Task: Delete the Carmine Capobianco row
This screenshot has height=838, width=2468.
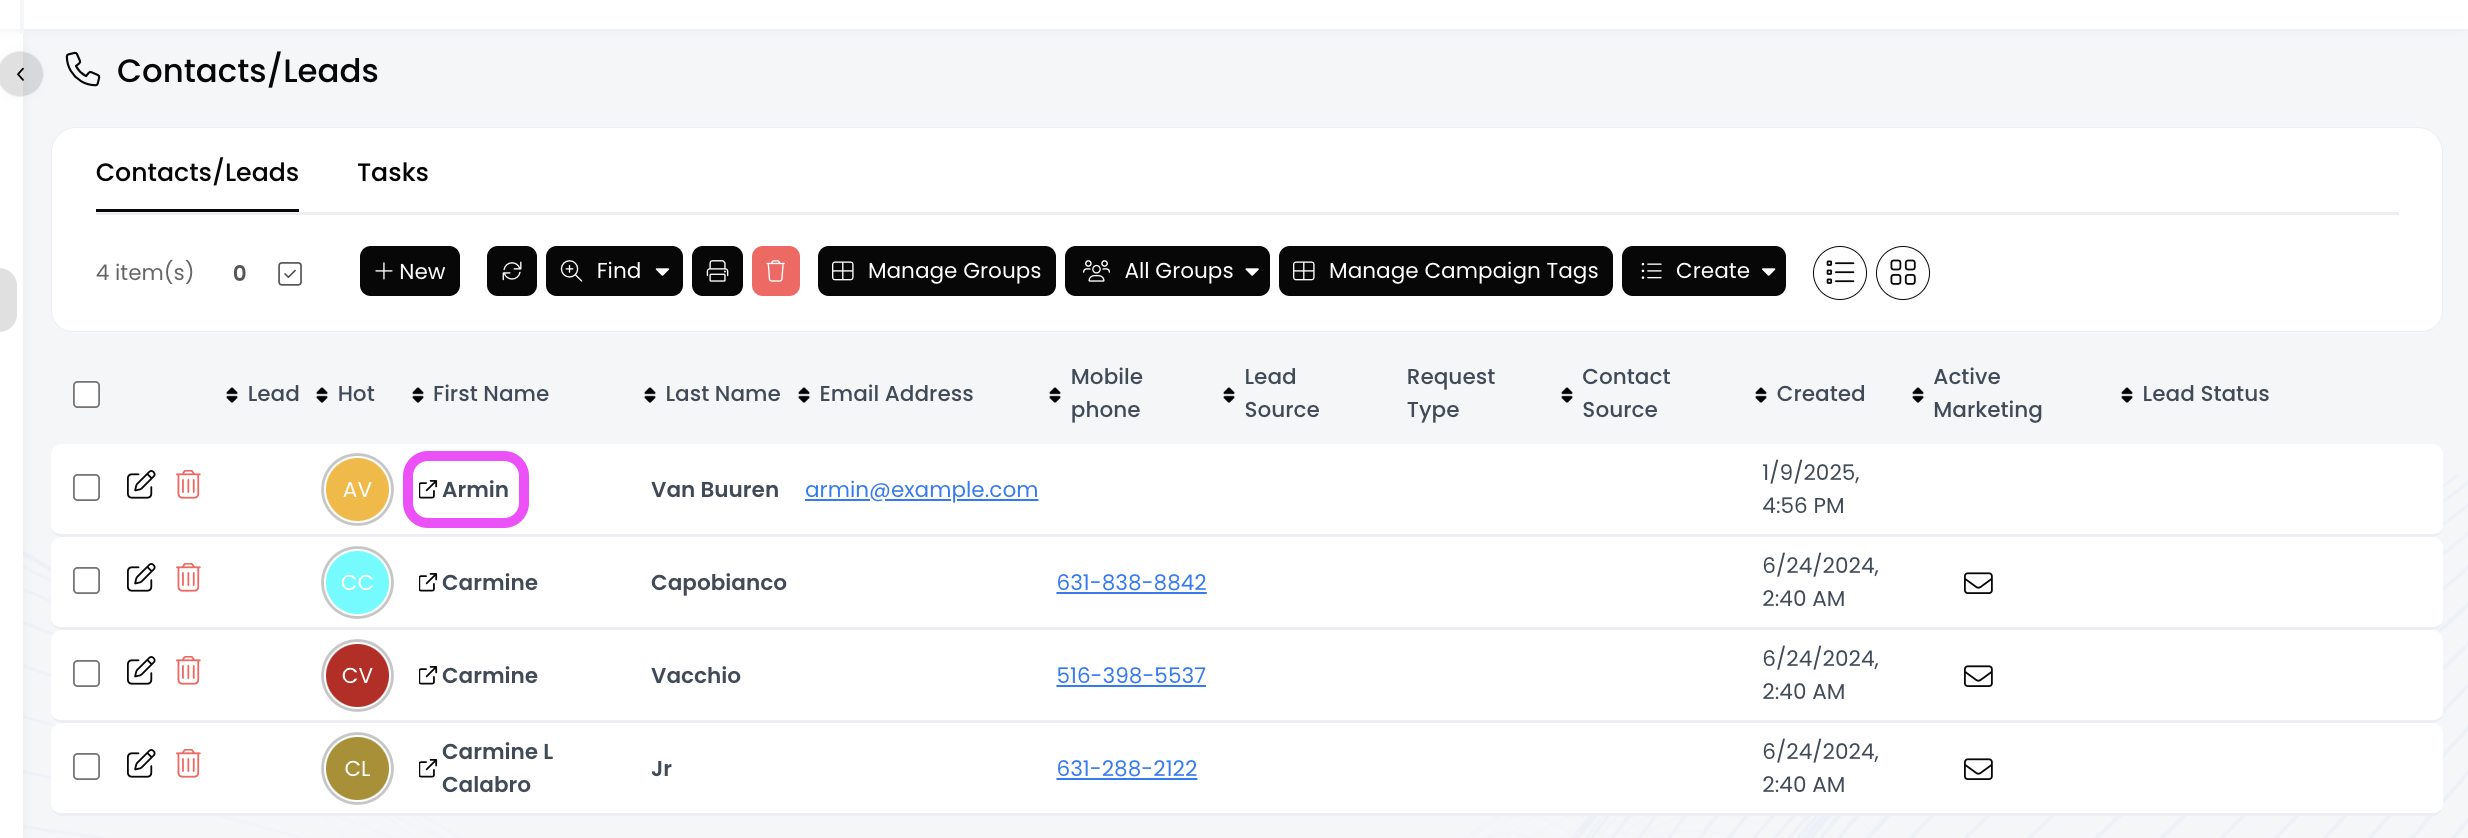Action: click(x=188, y=579)
